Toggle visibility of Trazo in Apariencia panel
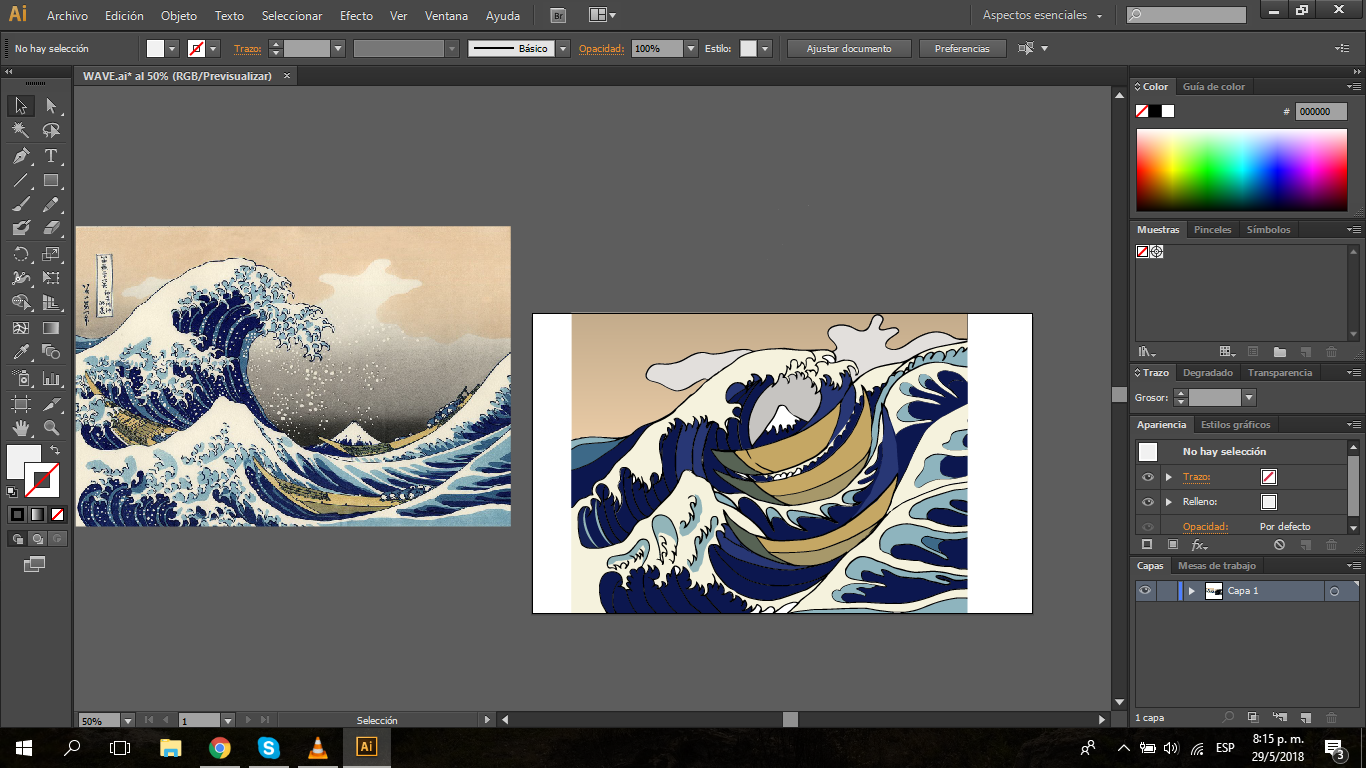 click(1147, 477)
